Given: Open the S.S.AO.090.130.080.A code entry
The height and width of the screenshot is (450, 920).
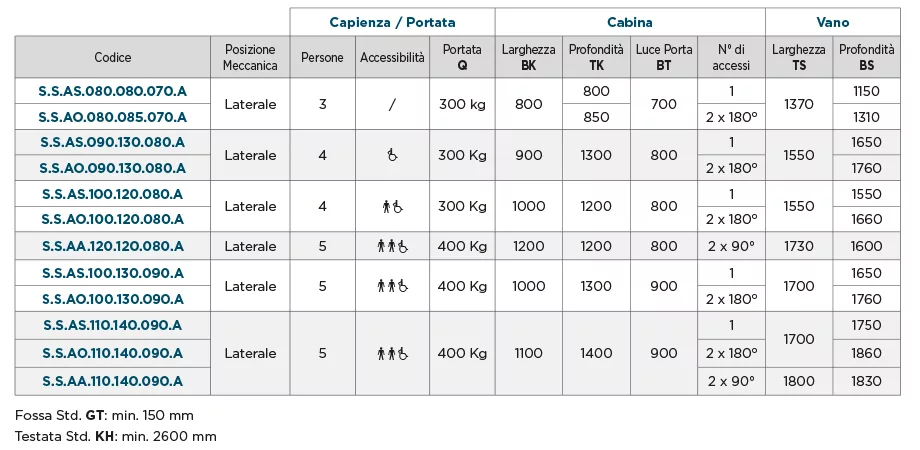Looking at the screenshot, I should [x=113, y=168].
